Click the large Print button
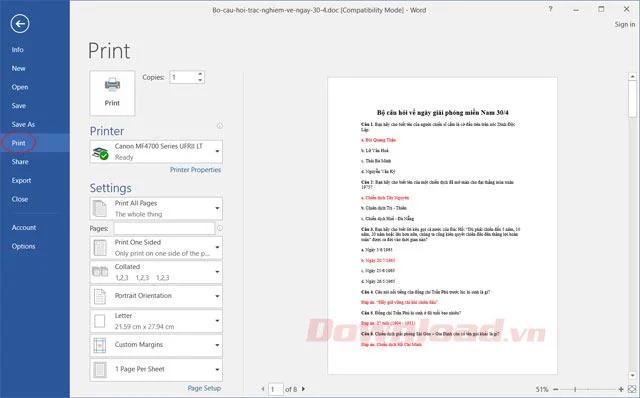640x398 pixels. [x=112, y=93]
